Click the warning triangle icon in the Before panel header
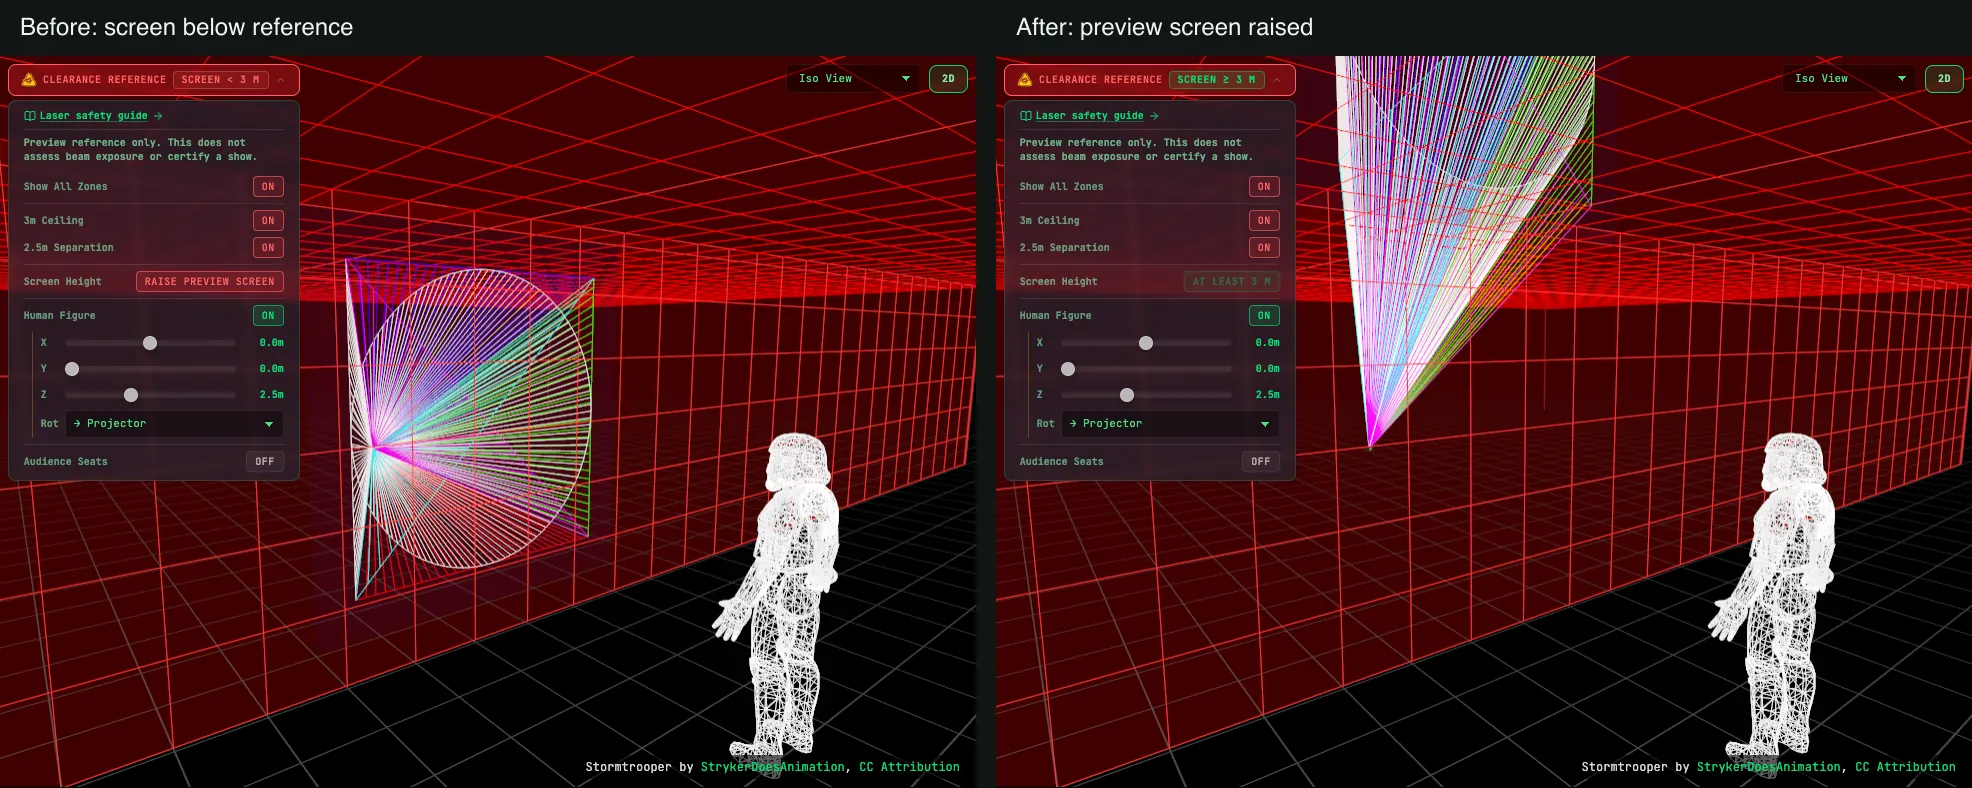1972x788 pixels. click(29, 80)
